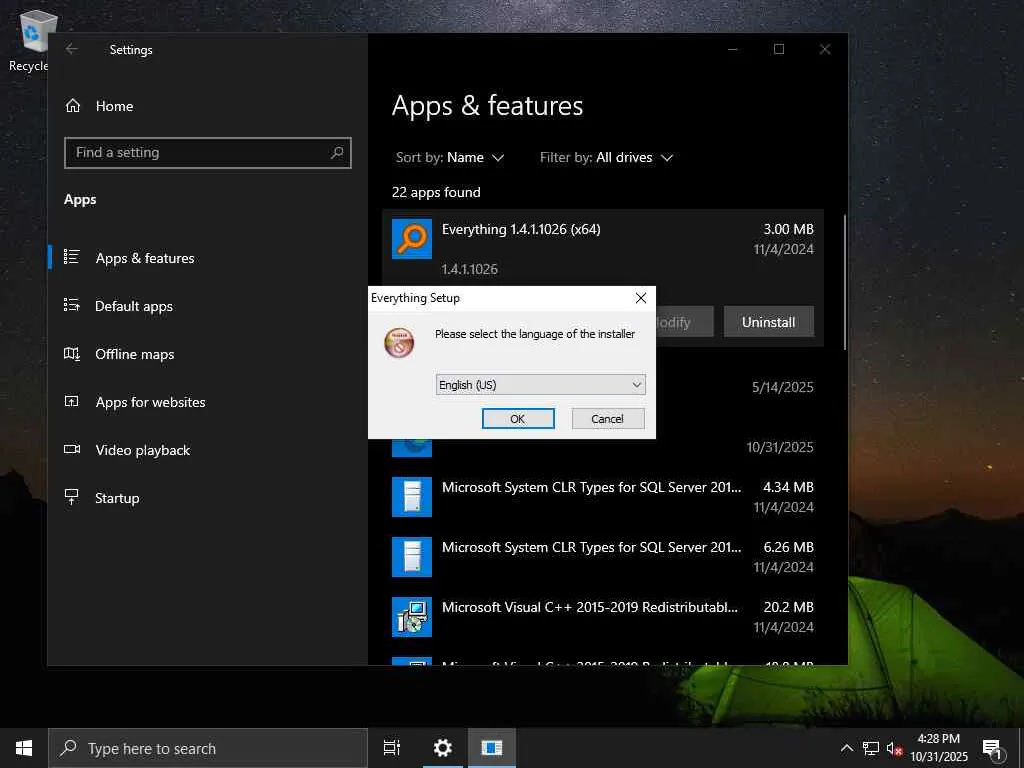Open Video playback page
Image resolution: width=1024 pixels, height=768 pixels.
click(x=142, y=450)
